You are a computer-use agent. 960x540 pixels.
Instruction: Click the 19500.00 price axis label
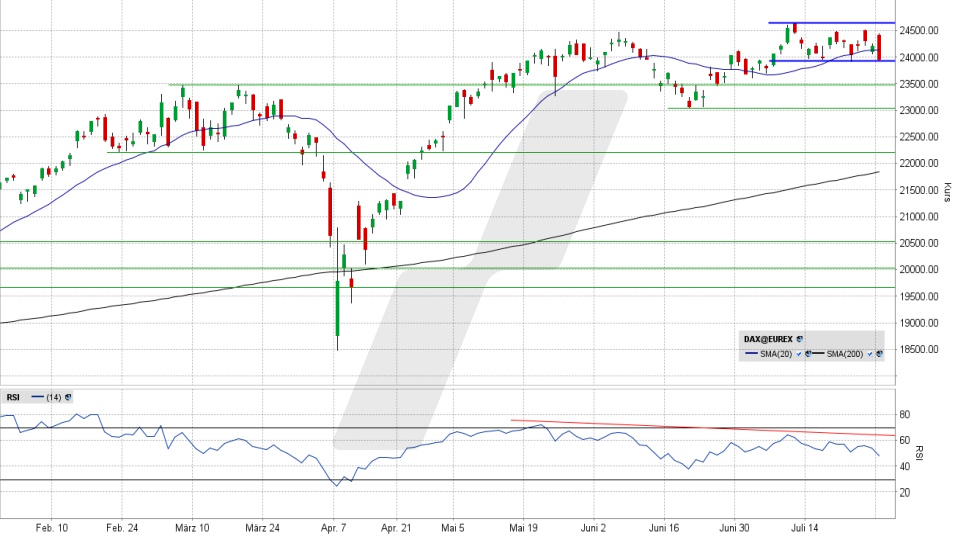pyautogui.click(x=919, y=296)
